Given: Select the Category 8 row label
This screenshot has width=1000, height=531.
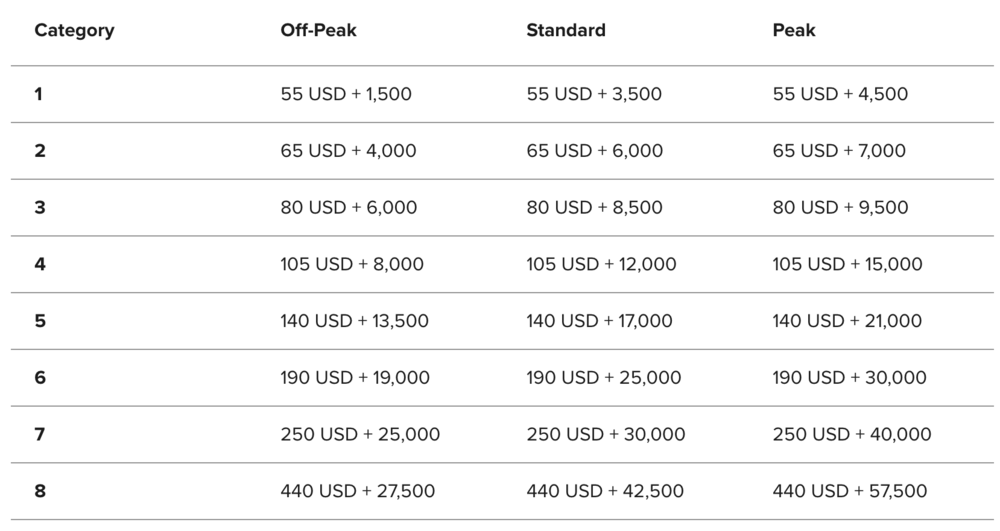Looking at the screenshot, I should coord(39,491).
